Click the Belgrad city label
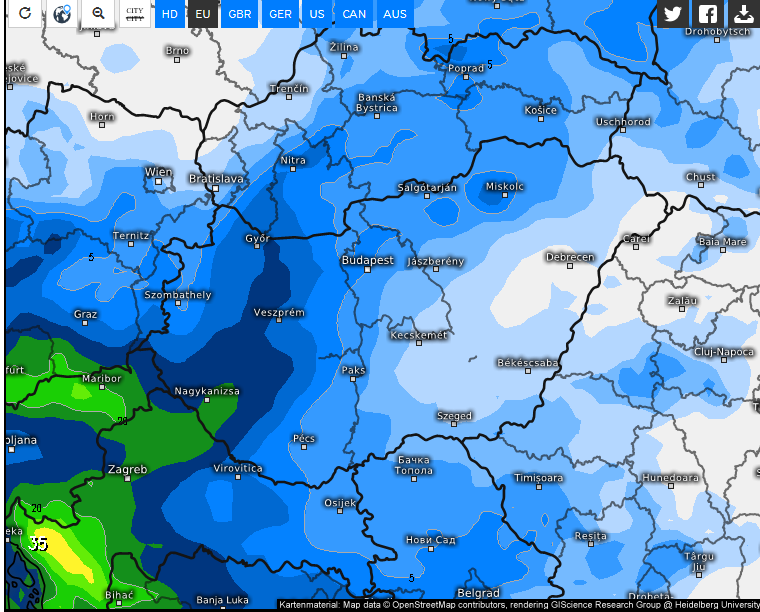The width and height of the screenshot is (760, 612). click(478, 593)
